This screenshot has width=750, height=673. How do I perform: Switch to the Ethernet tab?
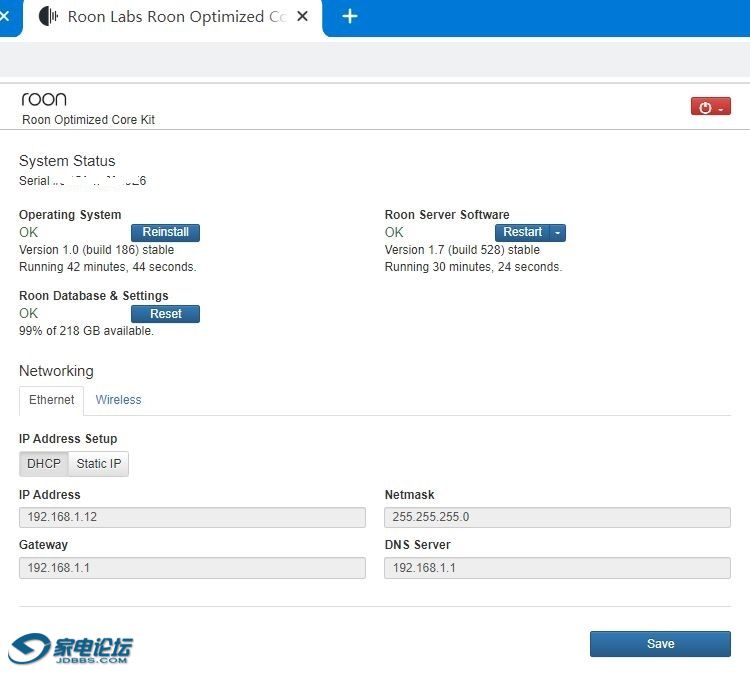52,400
